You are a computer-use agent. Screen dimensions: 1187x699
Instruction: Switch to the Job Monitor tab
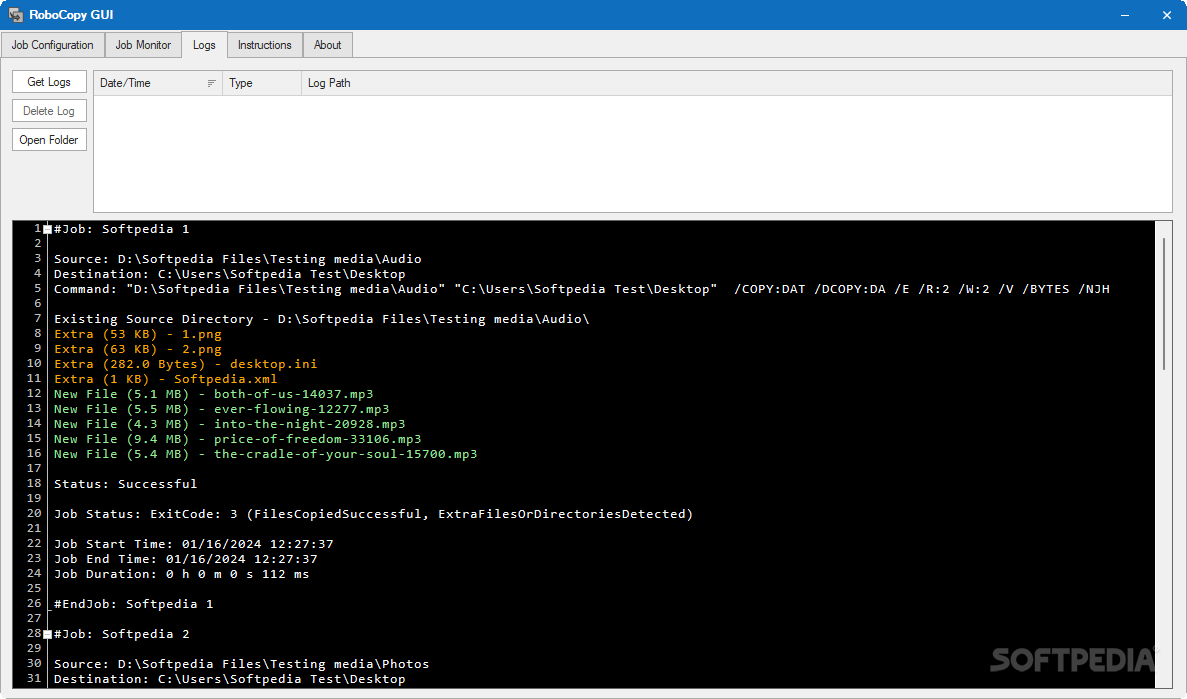[143, 45]
